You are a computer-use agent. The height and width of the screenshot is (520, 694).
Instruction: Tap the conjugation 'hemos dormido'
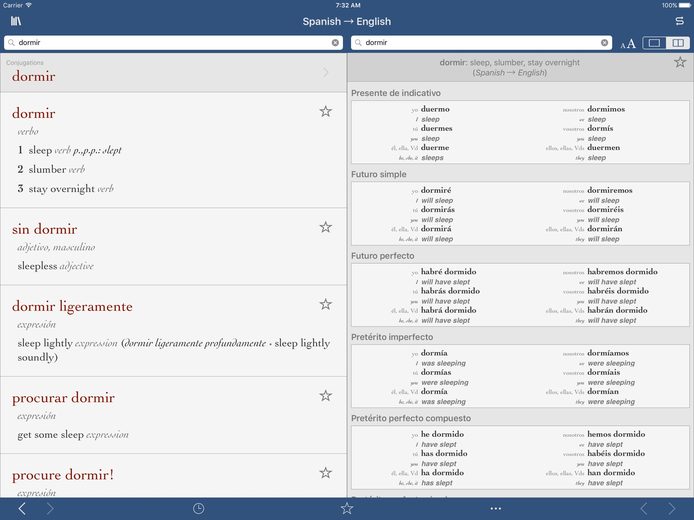pos(616,434)
